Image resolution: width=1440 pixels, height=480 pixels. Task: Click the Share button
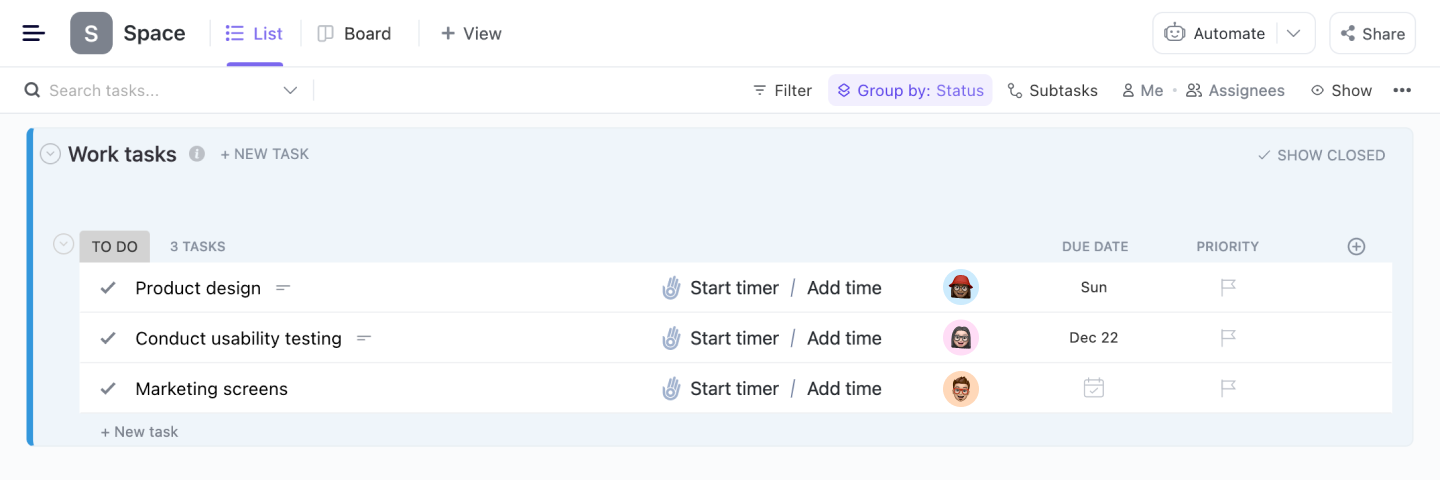click(1372, 33)
